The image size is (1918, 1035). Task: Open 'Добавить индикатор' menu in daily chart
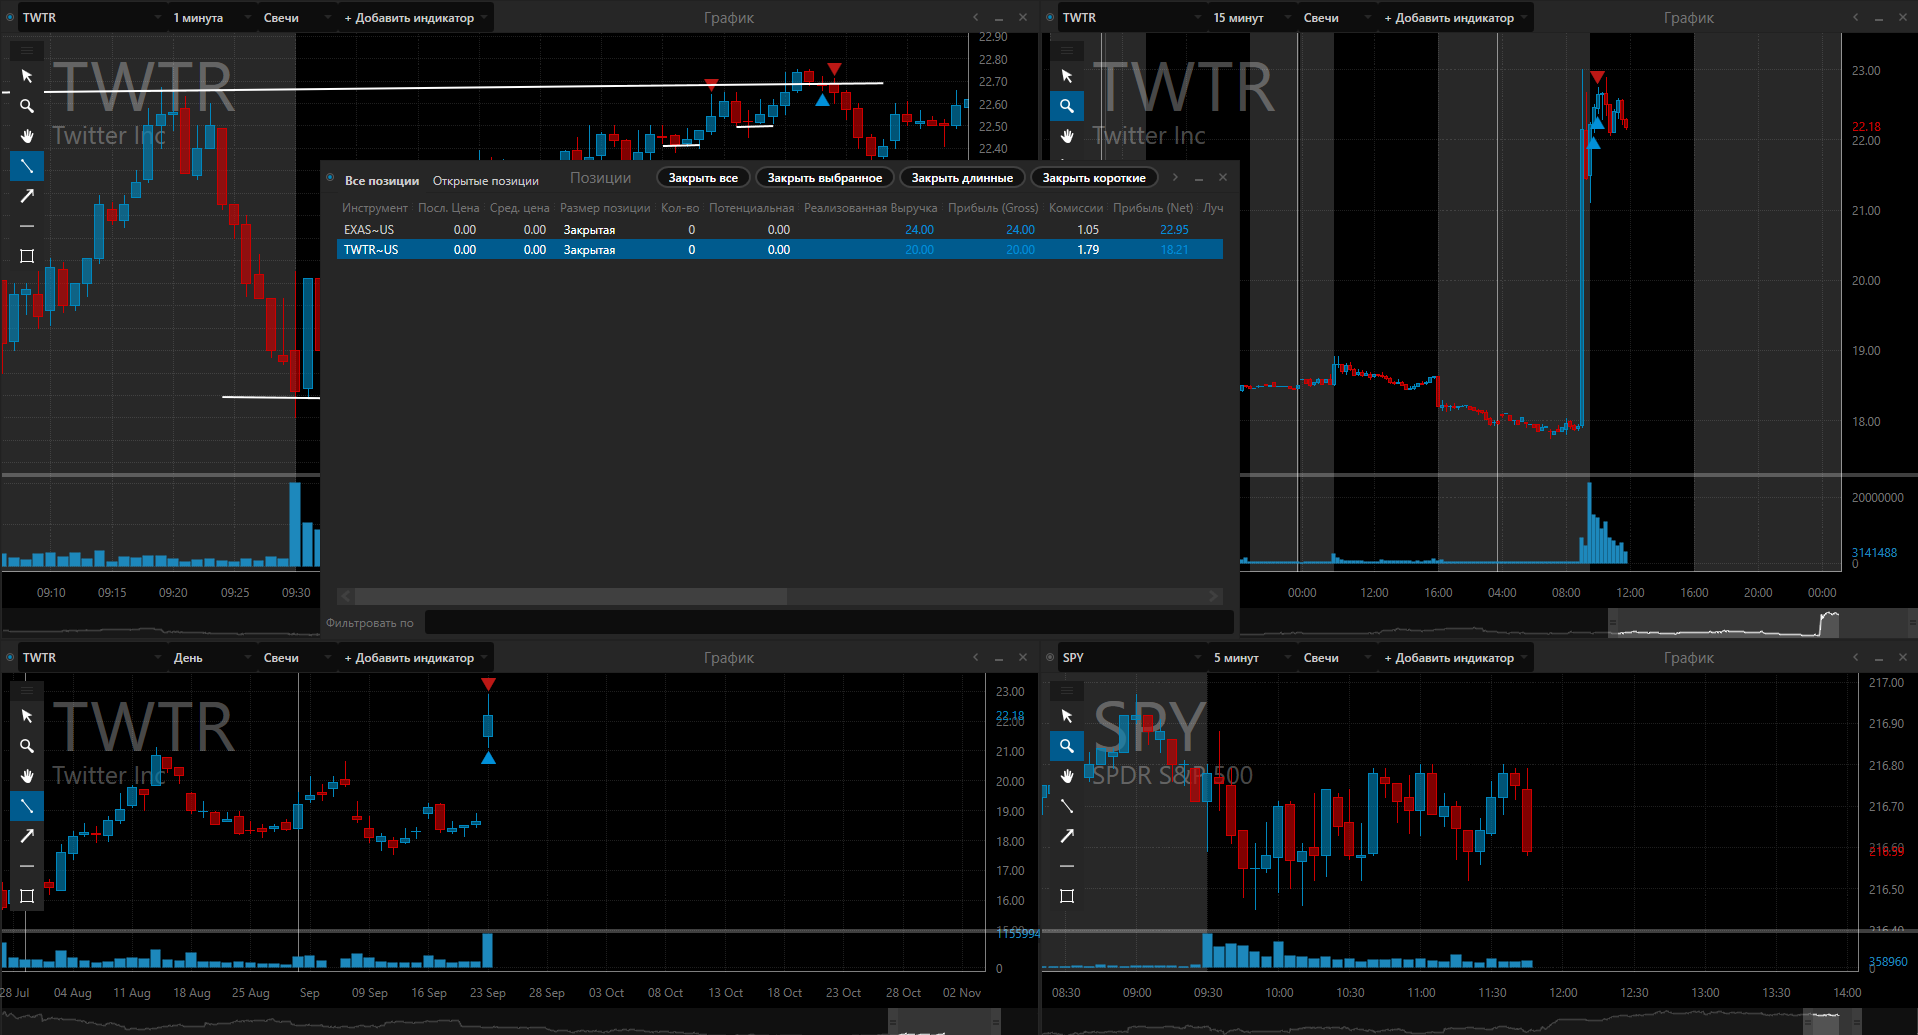[416, 658]
